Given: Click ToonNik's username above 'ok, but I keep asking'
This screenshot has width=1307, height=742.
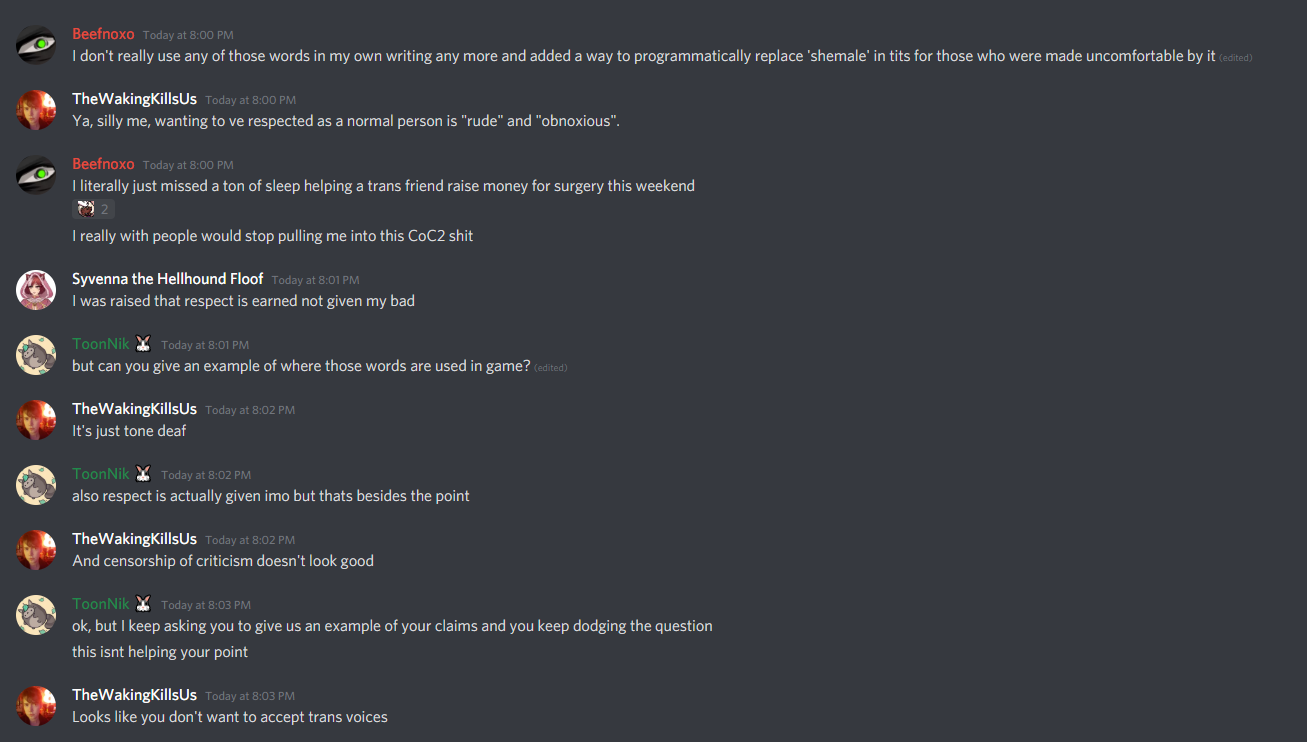Looking at the screenshot, I should pyautogui.click(x=101, y=604).
